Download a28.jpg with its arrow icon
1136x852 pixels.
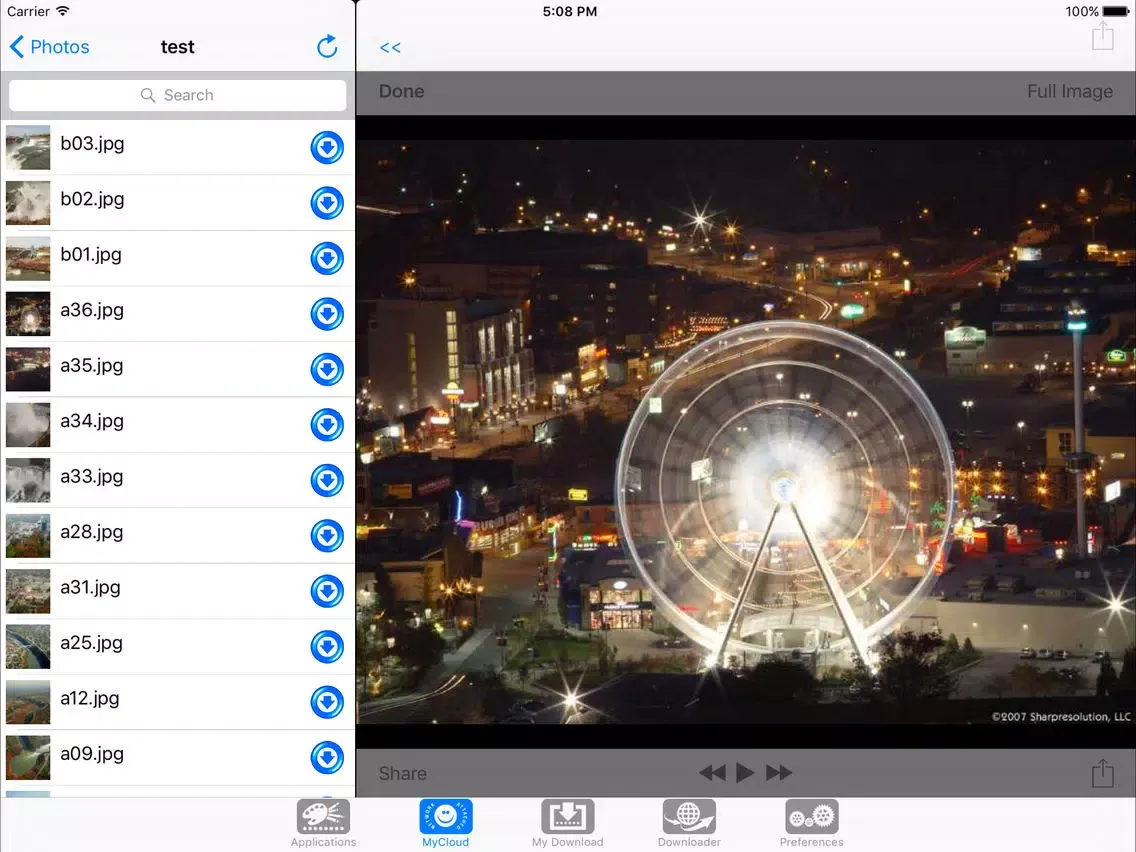point(327,535)
